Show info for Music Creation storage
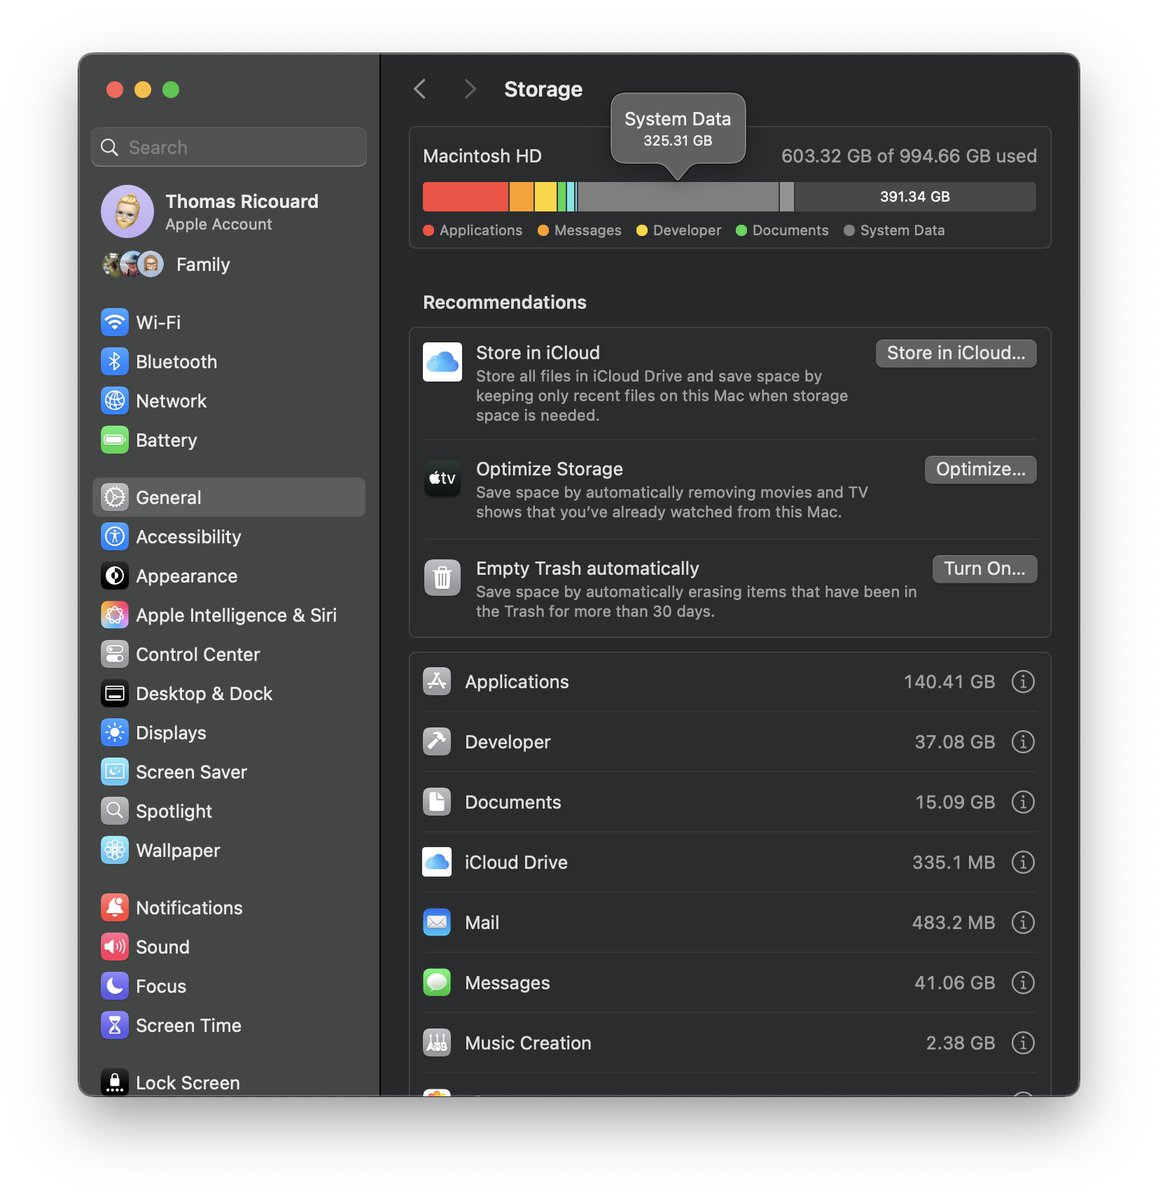1158x1200 pixels. tap(1022, 1043)
